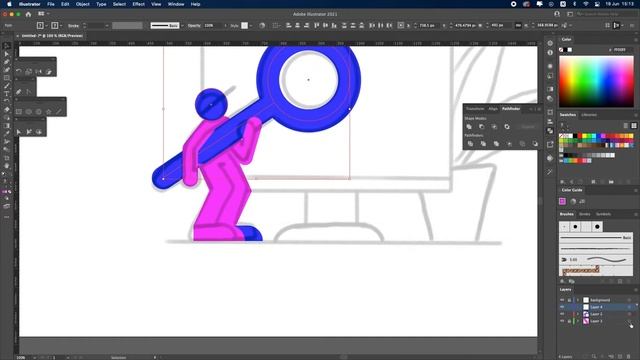This screenshot has width=640, height=360.
Task: Open the stroke weight dropdown
Action: [107, 25]
